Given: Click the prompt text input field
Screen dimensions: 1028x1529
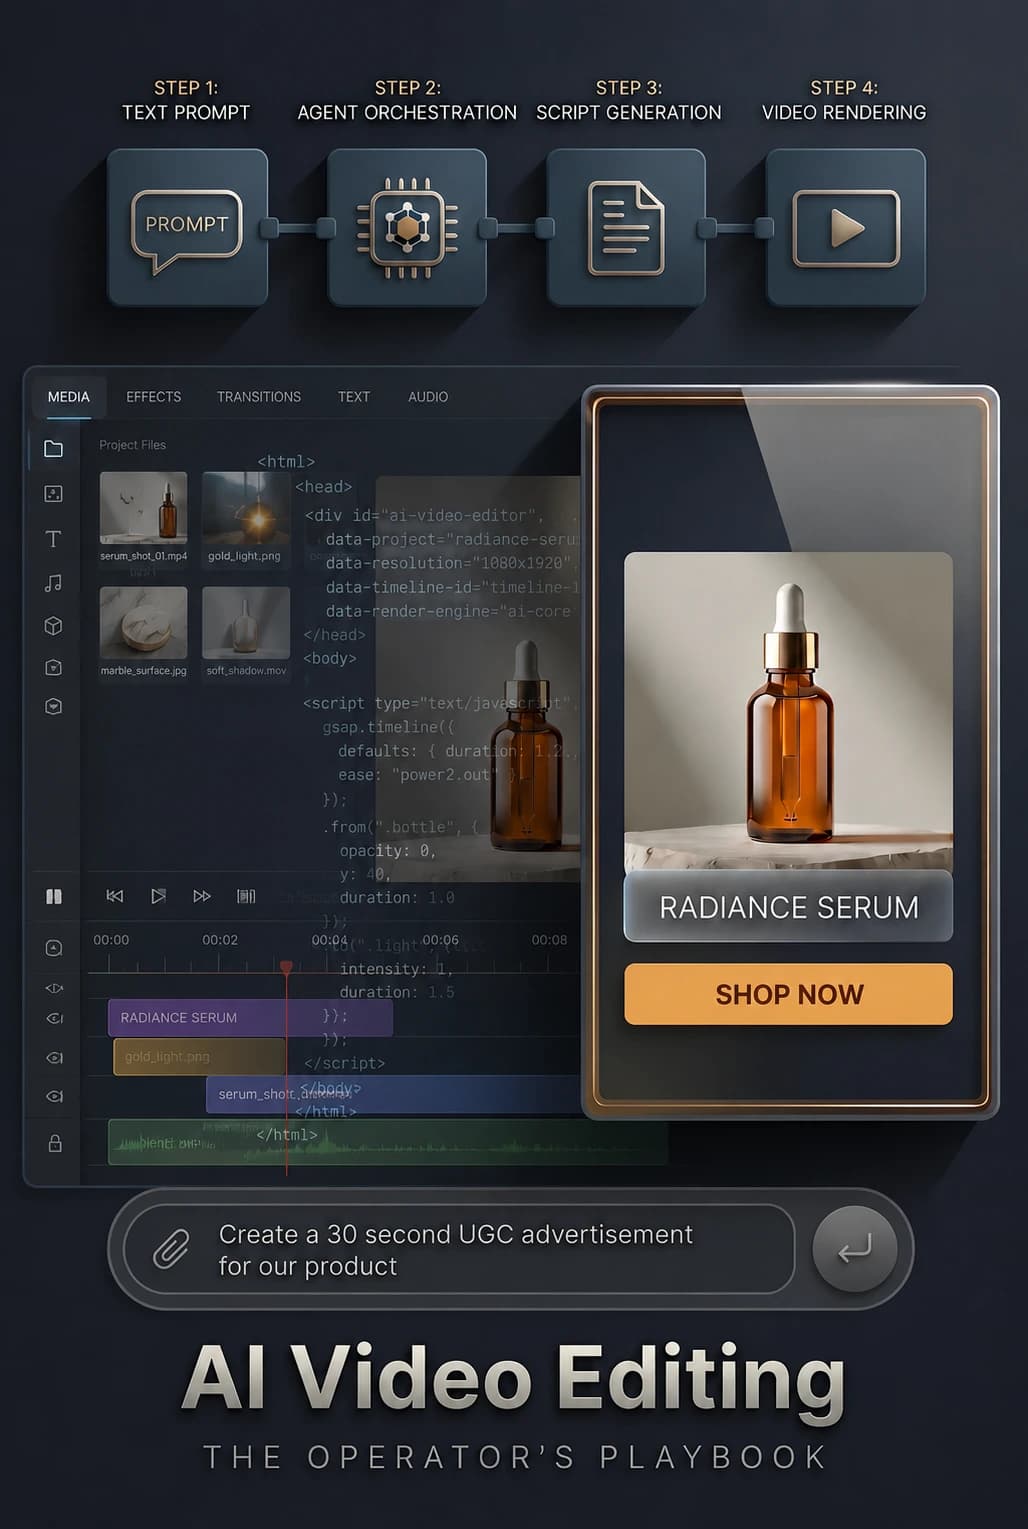Looking at the screenshot, I should click(x=459, y=1249).
